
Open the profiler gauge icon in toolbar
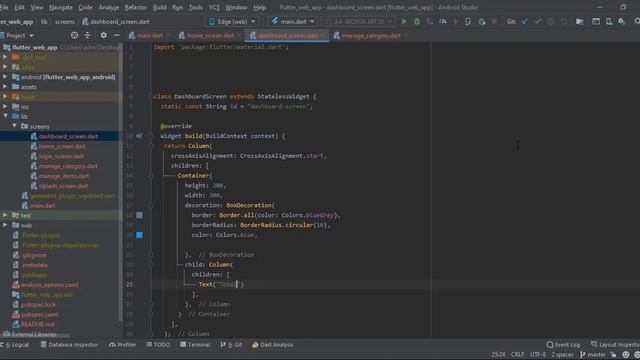pyautogui.click(x=443, y=22)
